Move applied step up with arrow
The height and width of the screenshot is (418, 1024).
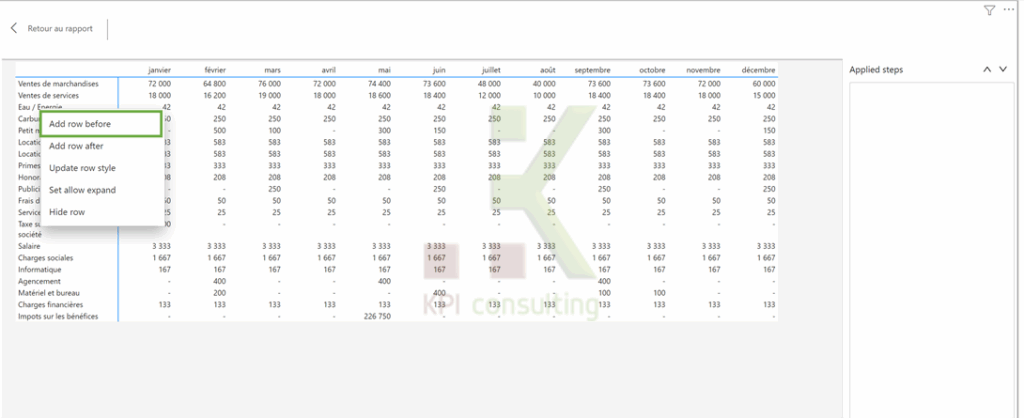point(987,70)
